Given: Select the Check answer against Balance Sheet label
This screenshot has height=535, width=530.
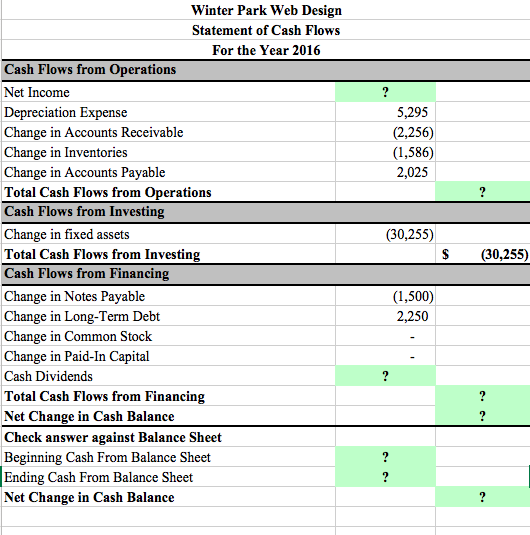Looking at the screenshot, I should [x=113, y=437].
